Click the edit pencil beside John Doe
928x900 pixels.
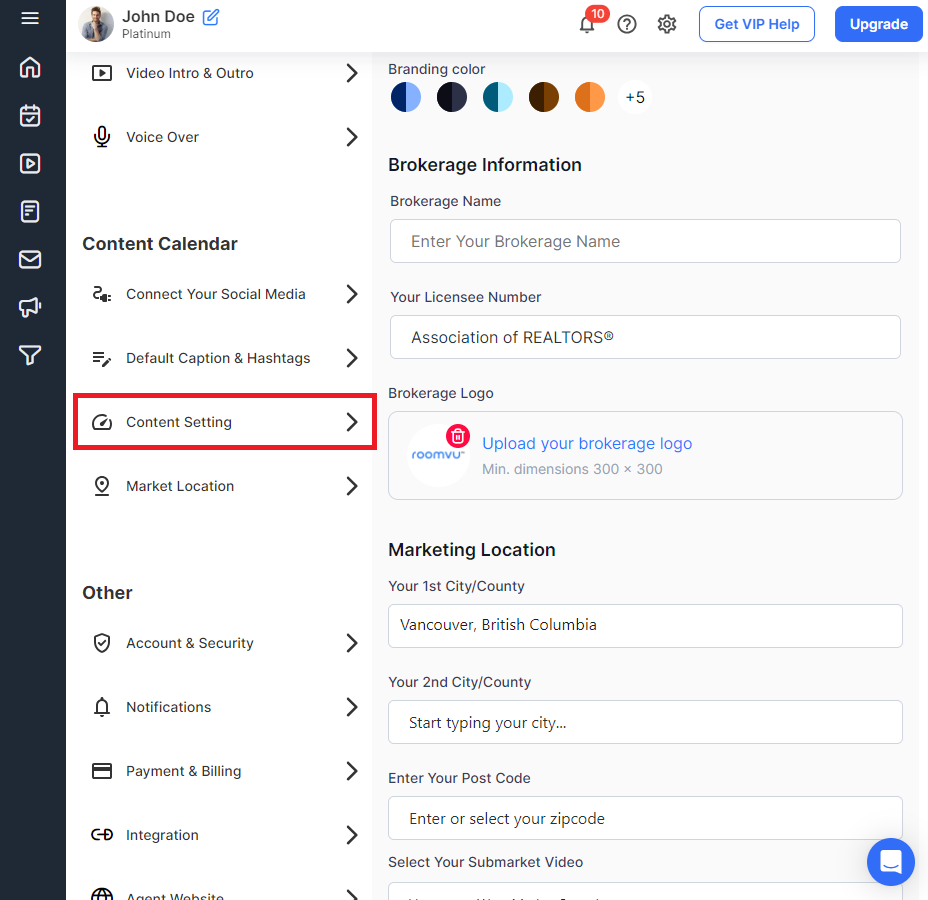tap(211, 17)
